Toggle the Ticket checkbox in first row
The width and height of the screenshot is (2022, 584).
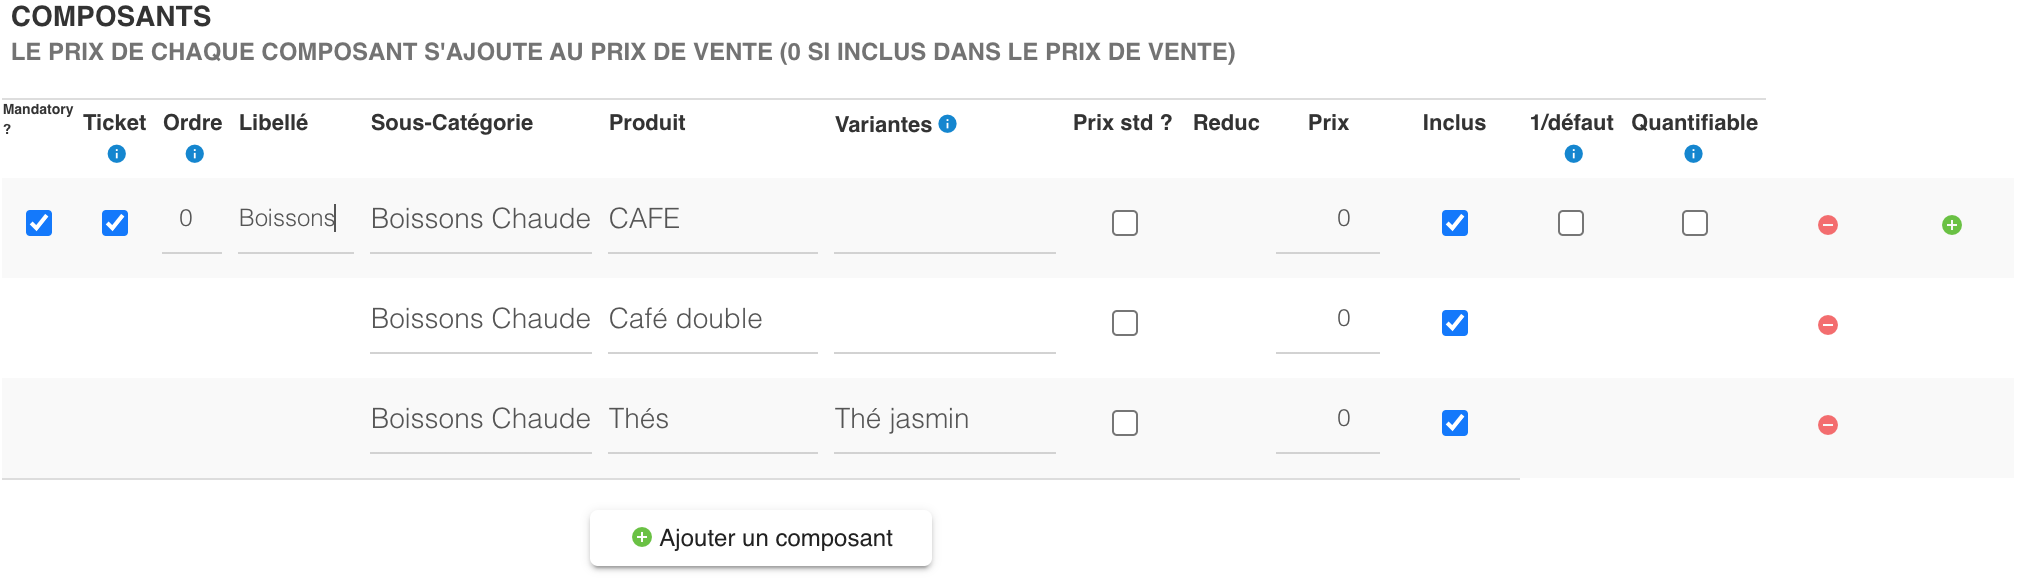[x=115, y=223]
